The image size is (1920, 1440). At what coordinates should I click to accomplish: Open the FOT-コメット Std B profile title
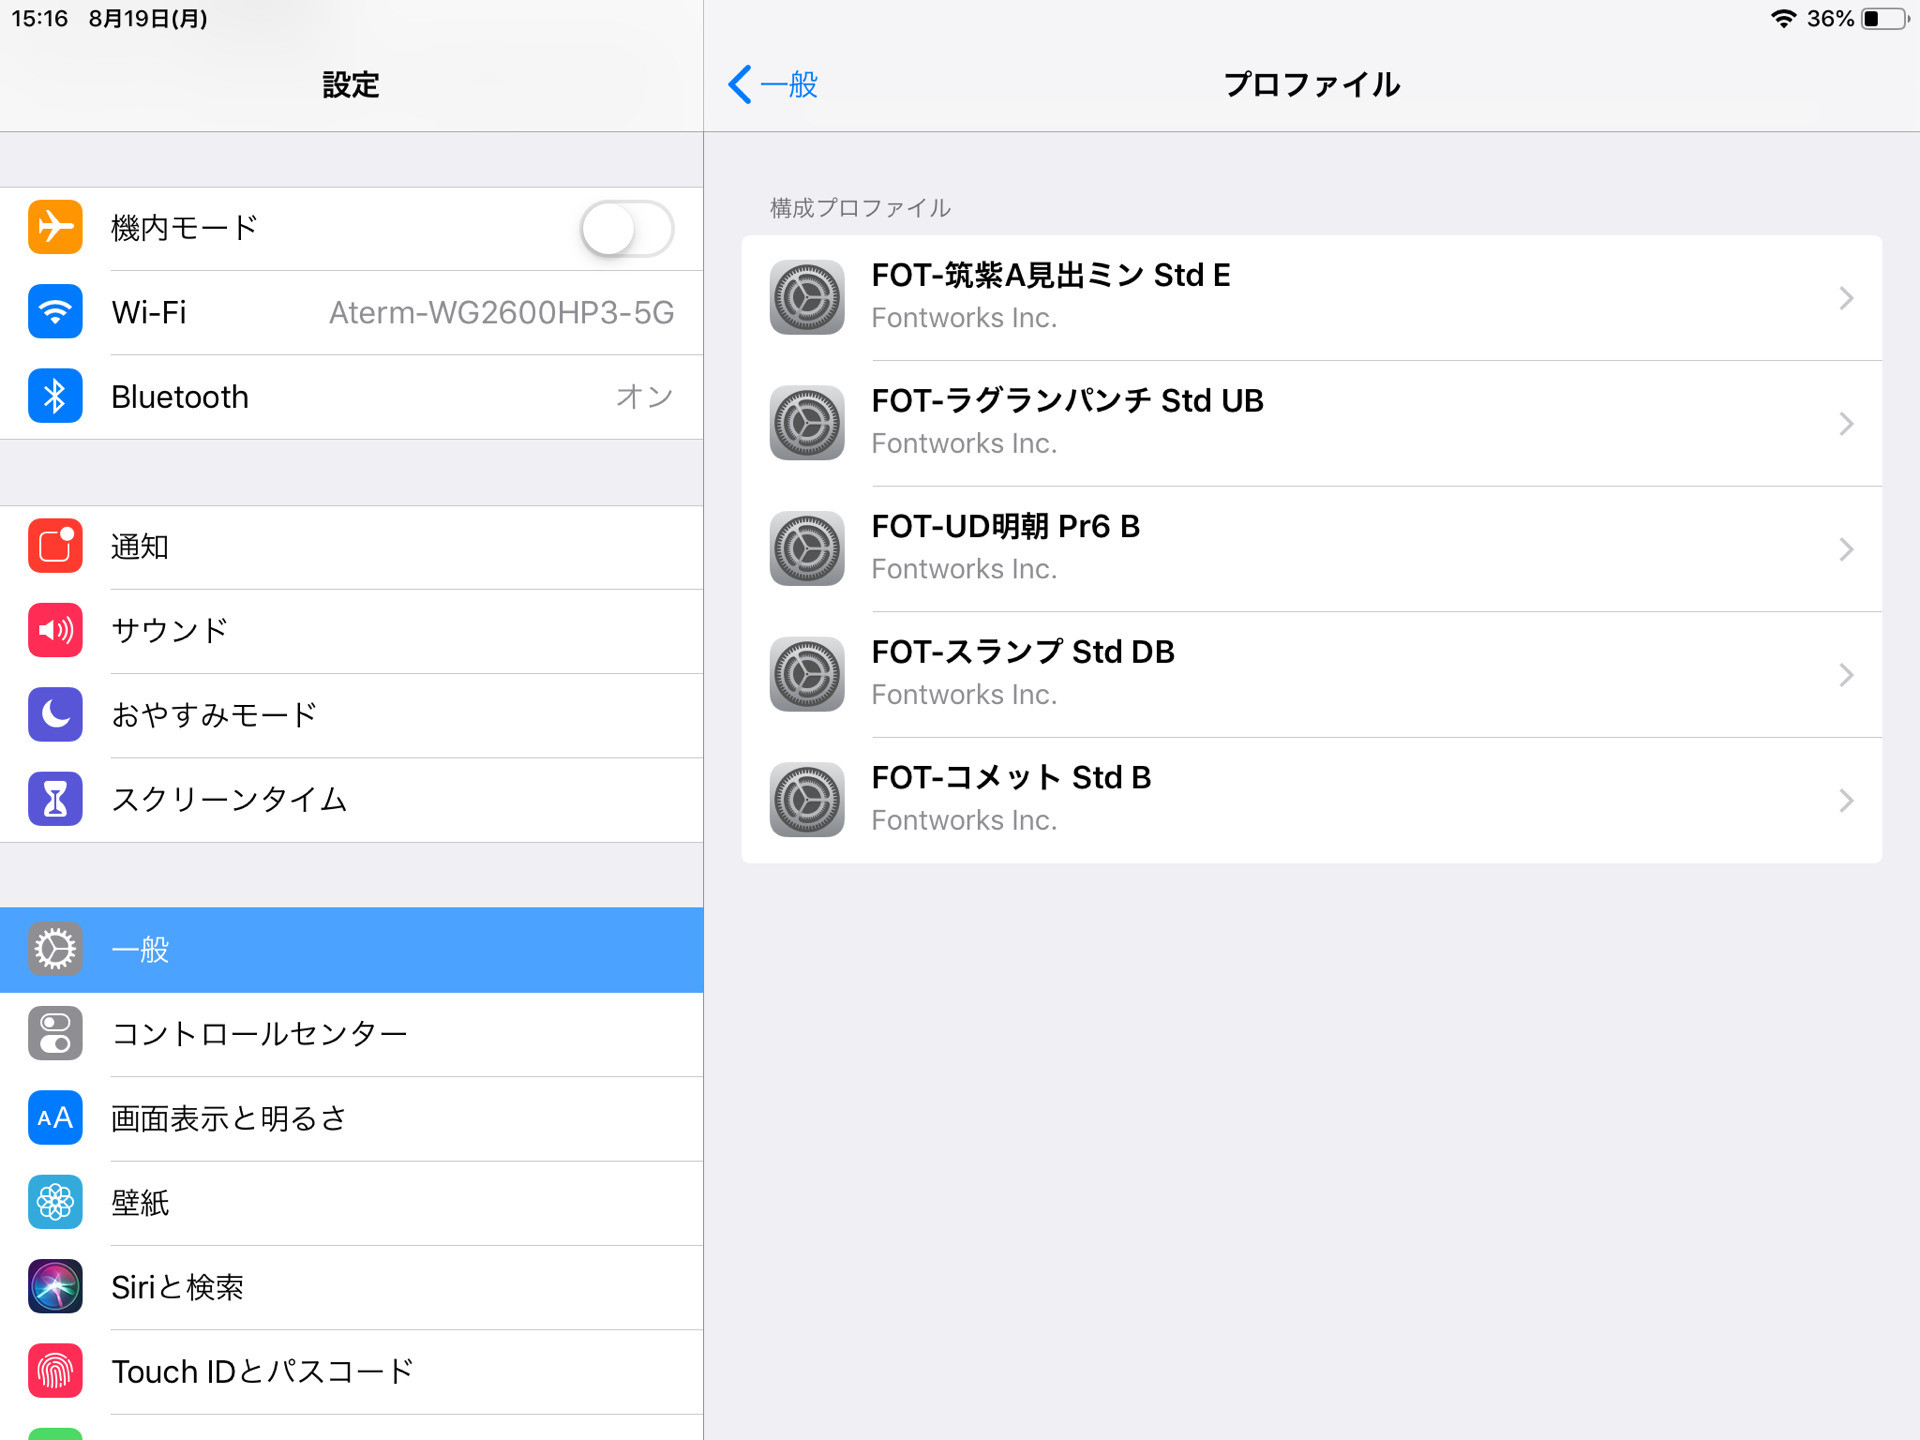point(1012,777)
